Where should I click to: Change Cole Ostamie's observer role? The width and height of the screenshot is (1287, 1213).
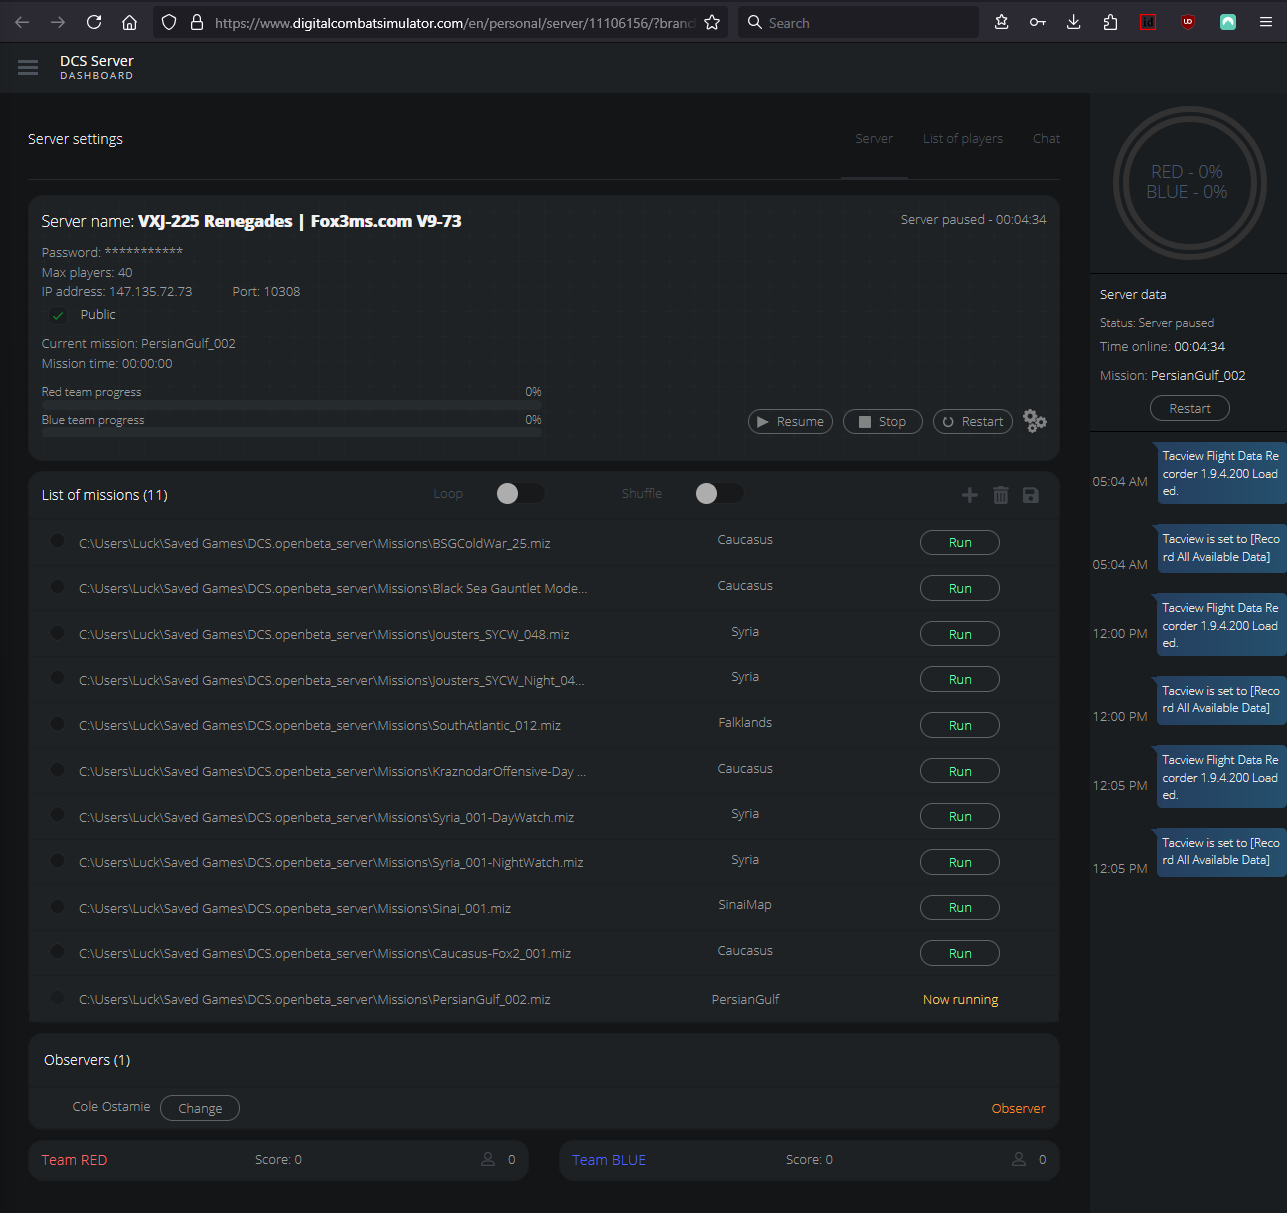200,1108
